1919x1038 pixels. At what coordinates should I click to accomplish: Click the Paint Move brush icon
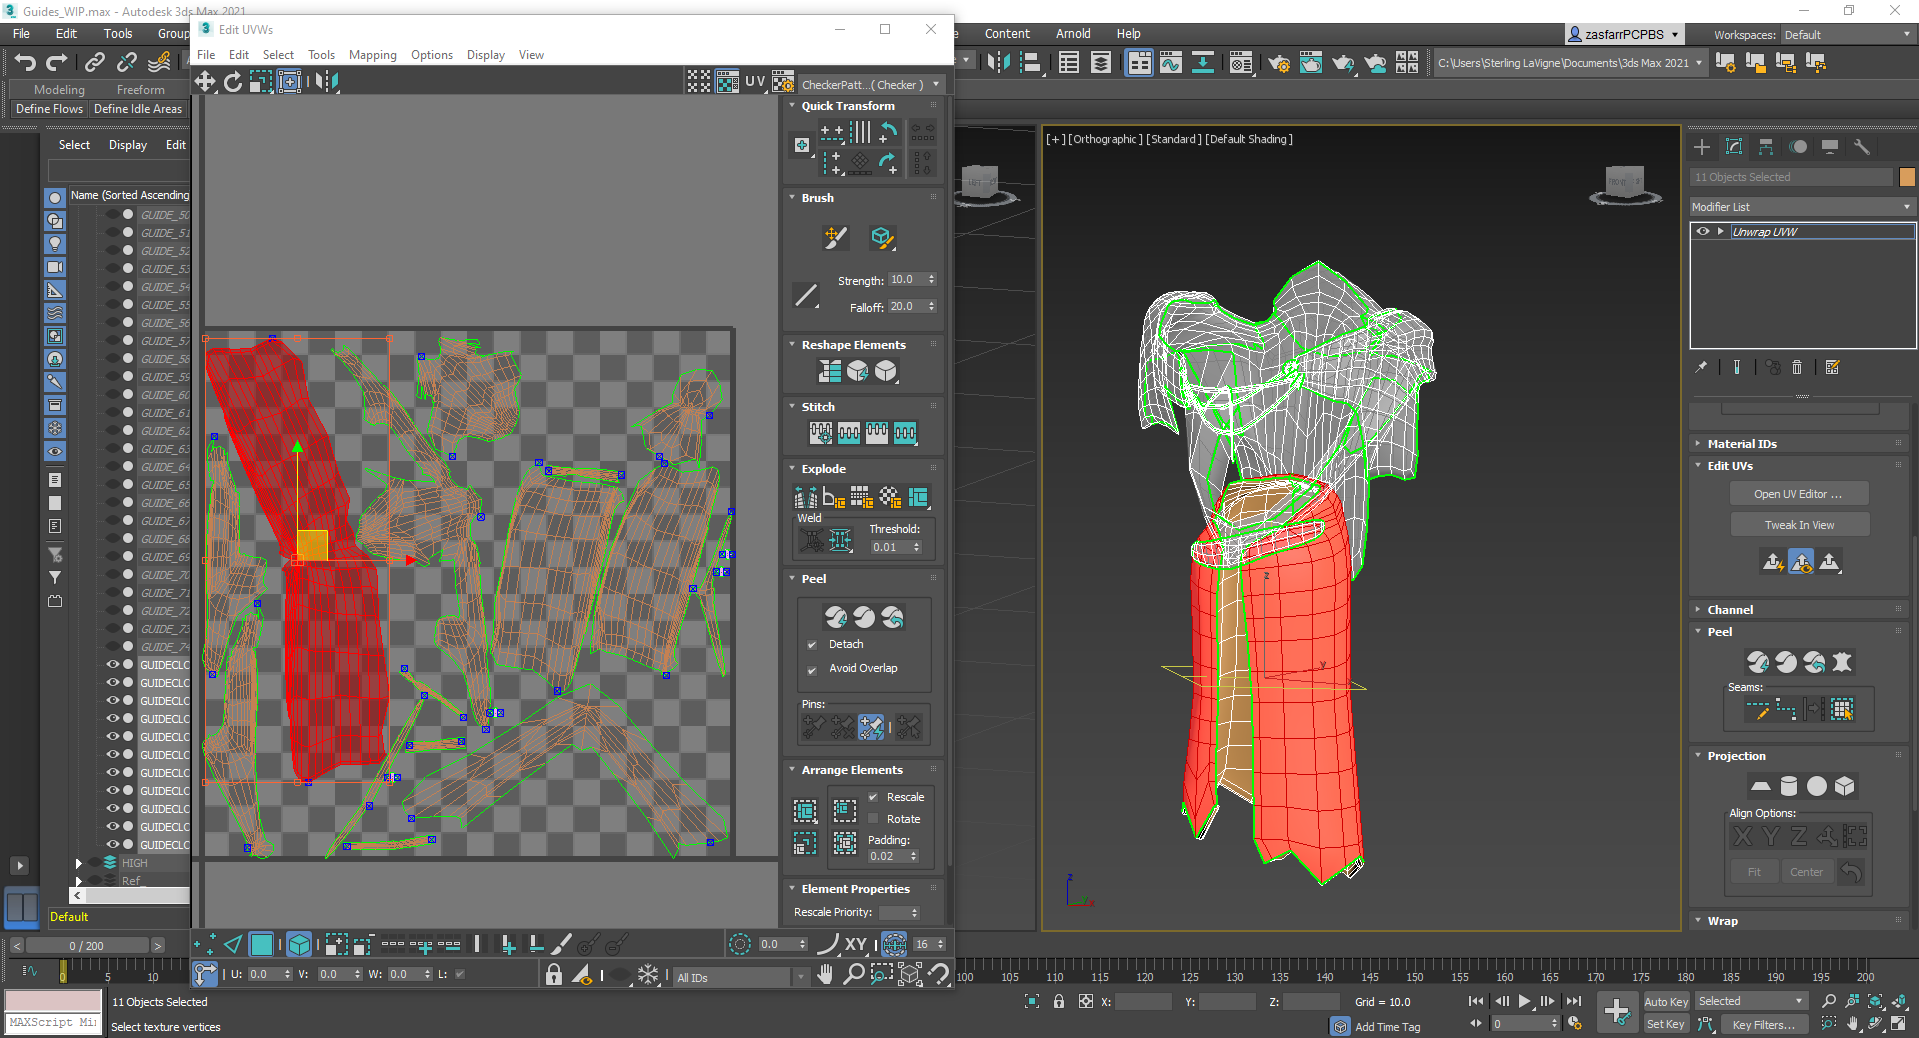pyautogui.click(x=836, y=237)
